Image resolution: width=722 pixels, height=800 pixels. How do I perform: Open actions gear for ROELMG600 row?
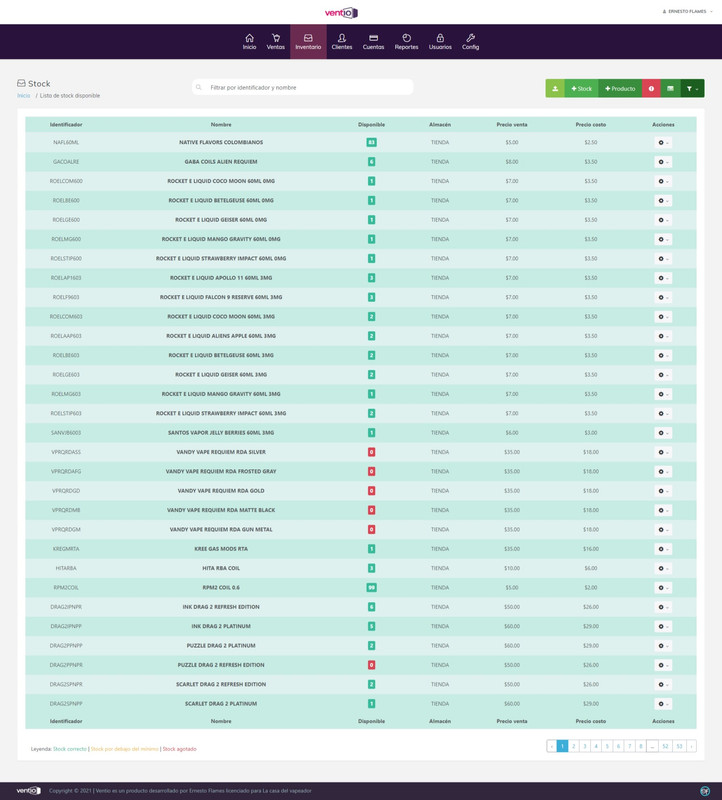coord(663,239)
